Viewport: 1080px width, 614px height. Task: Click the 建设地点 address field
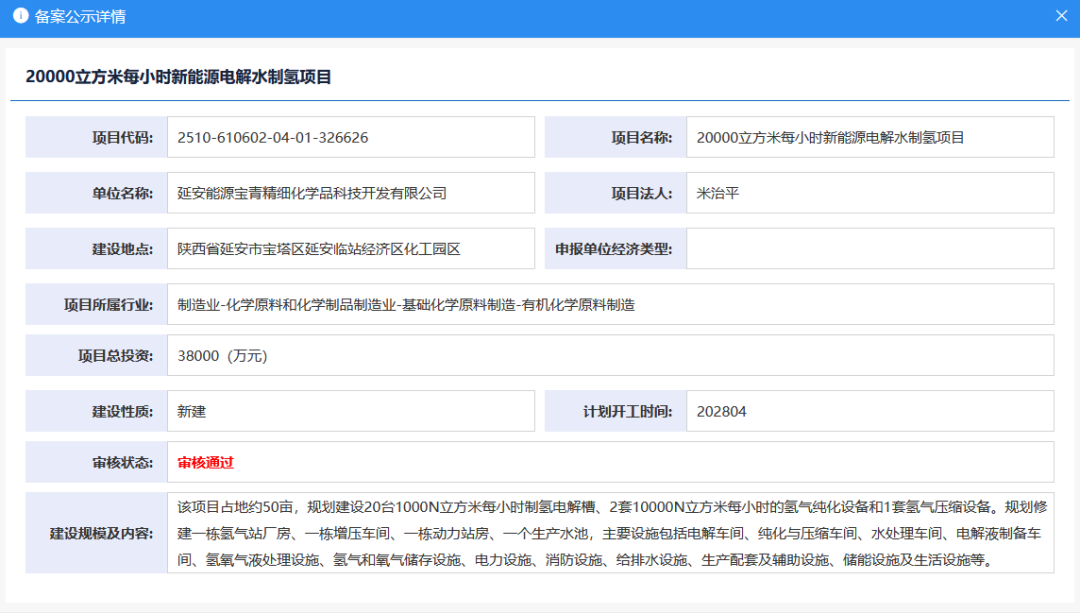point(318,249)
